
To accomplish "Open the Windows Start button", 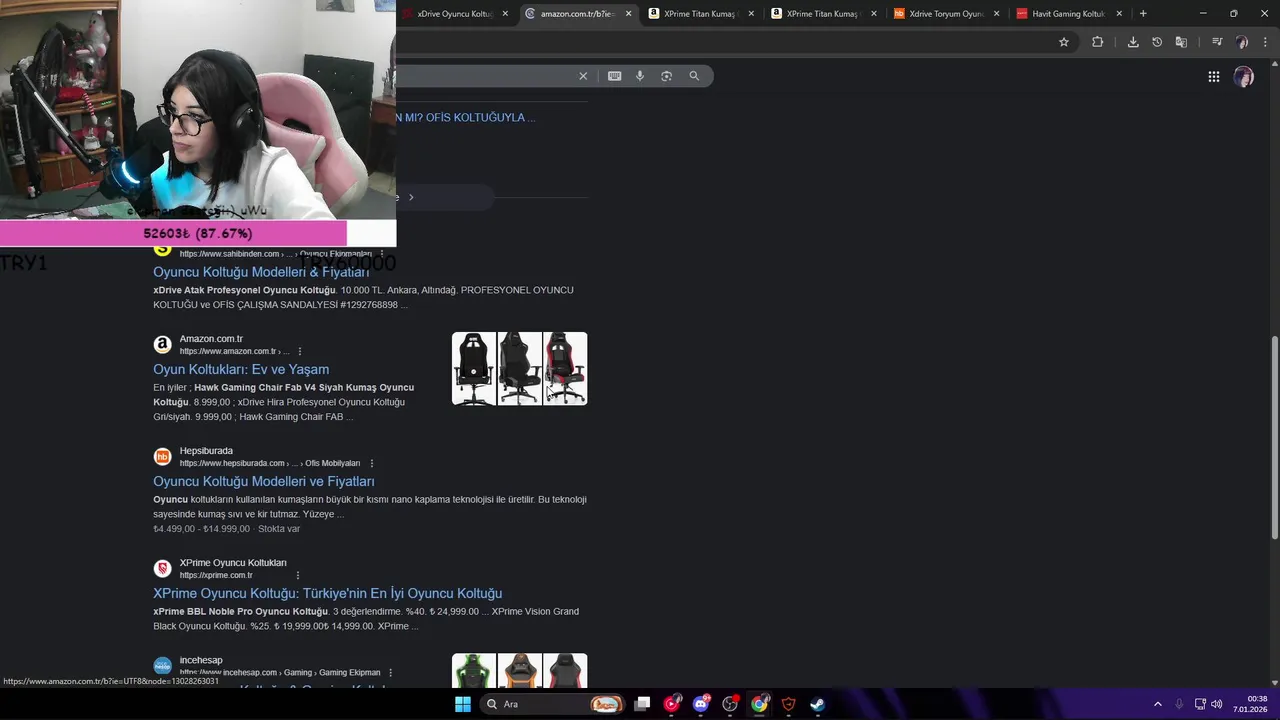I will click(463, 704).
